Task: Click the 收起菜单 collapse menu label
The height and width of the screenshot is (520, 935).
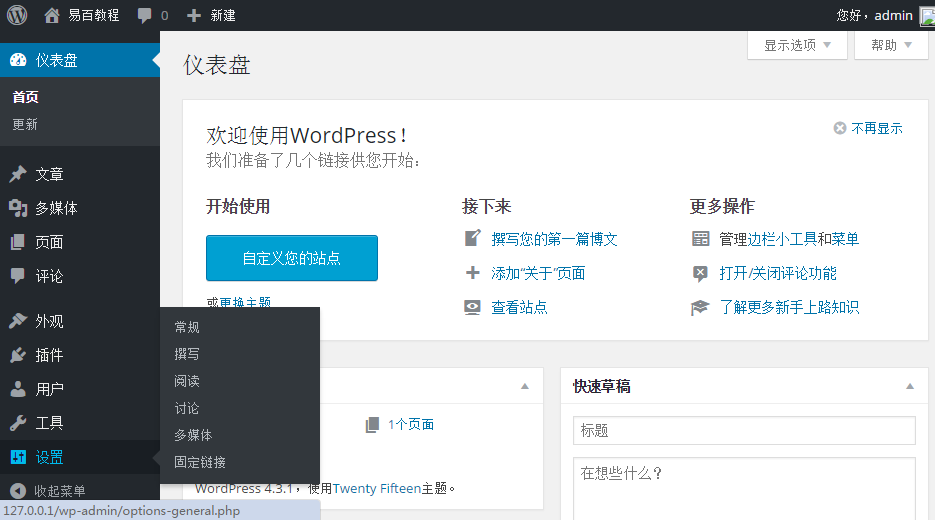Action: [60, 491]
